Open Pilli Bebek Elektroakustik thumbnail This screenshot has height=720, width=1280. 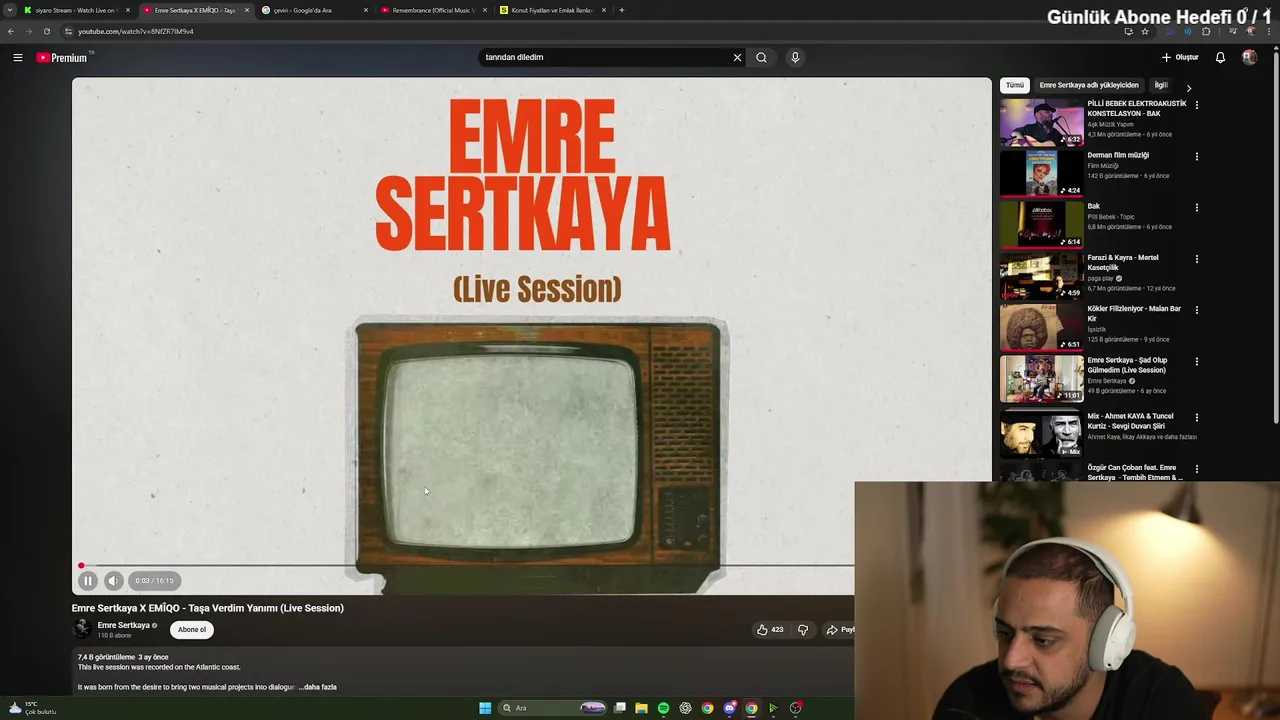click(x=1041, y=122)
